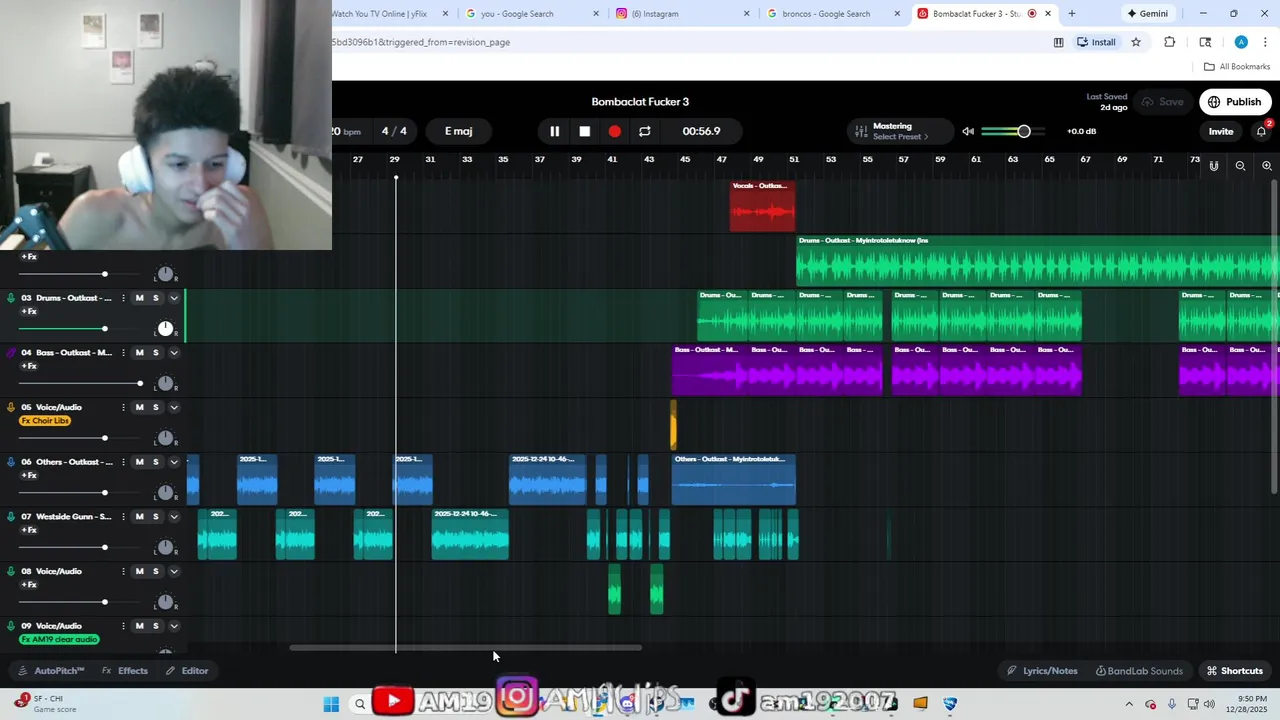
Task: Open track 07 Westside Gunn three-dot options menu
Action: tap(123, 516)
